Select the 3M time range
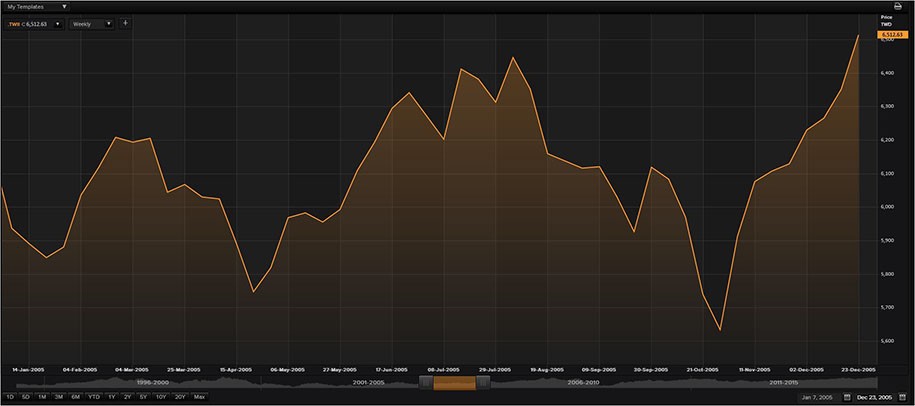The image size is (915, 406). (59, 397)
